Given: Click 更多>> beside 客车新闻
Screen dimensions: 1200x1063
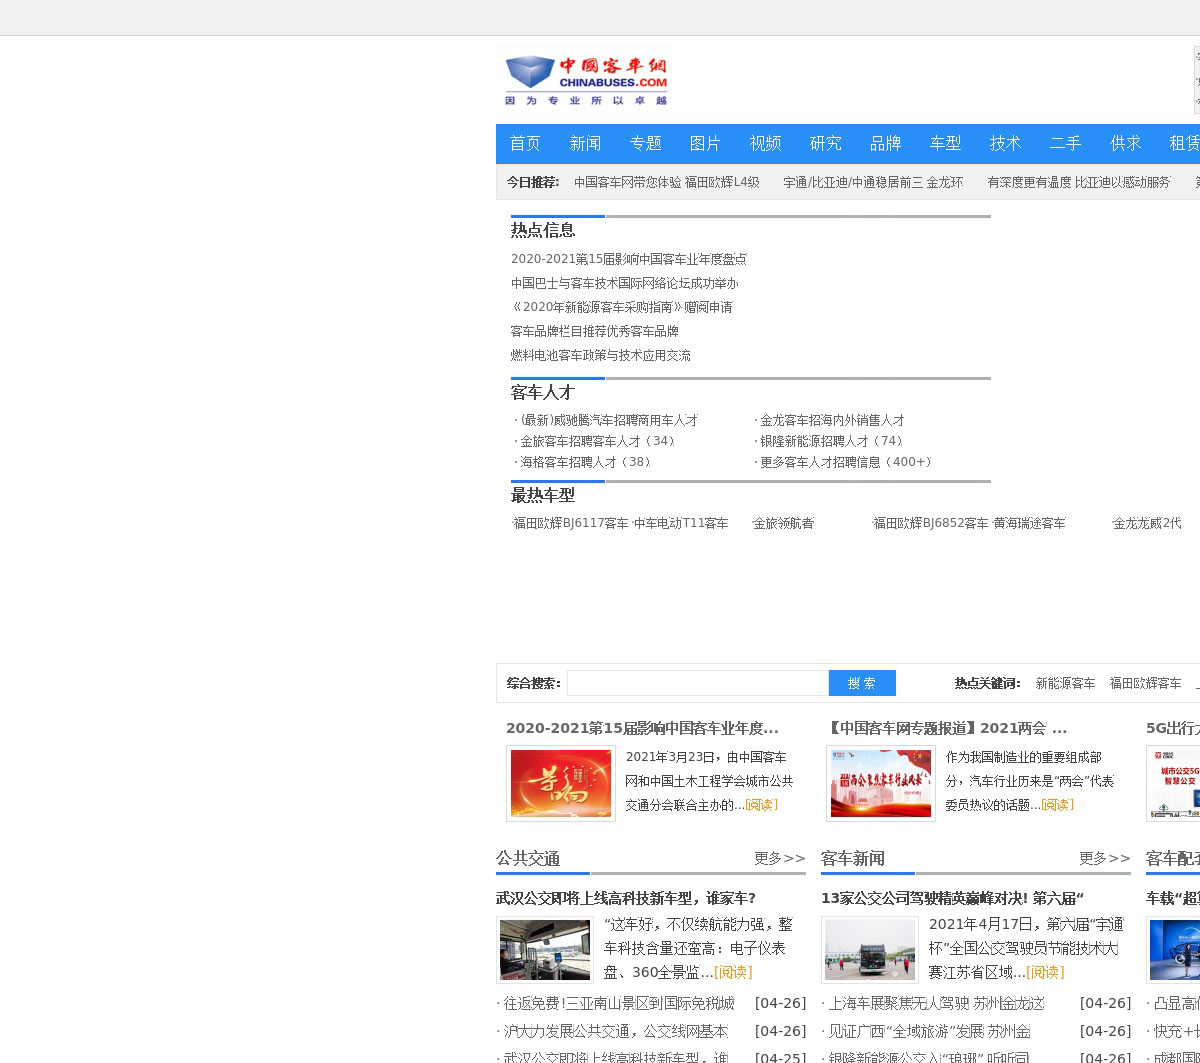Looking at the screenshot, I should coord(1105,858).
